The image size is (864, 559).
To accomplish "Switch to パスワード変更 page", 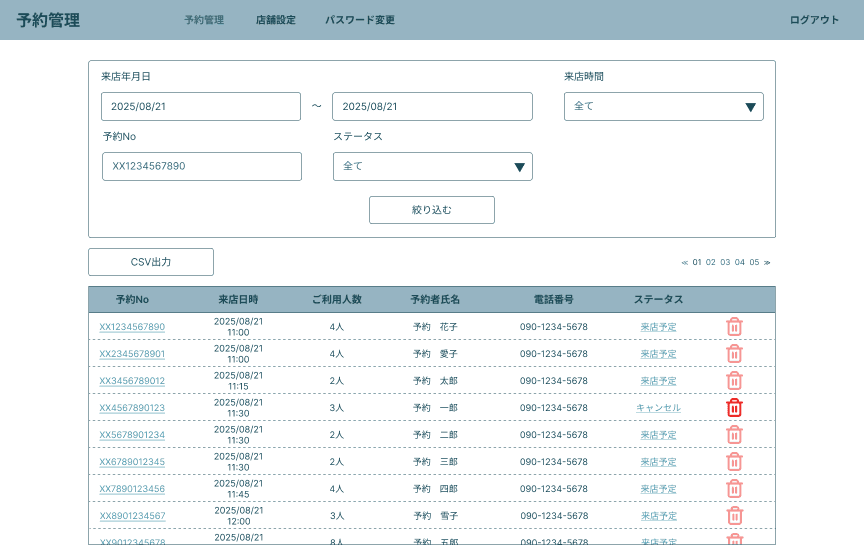I will pyautogui.click(x=360, y=20).
